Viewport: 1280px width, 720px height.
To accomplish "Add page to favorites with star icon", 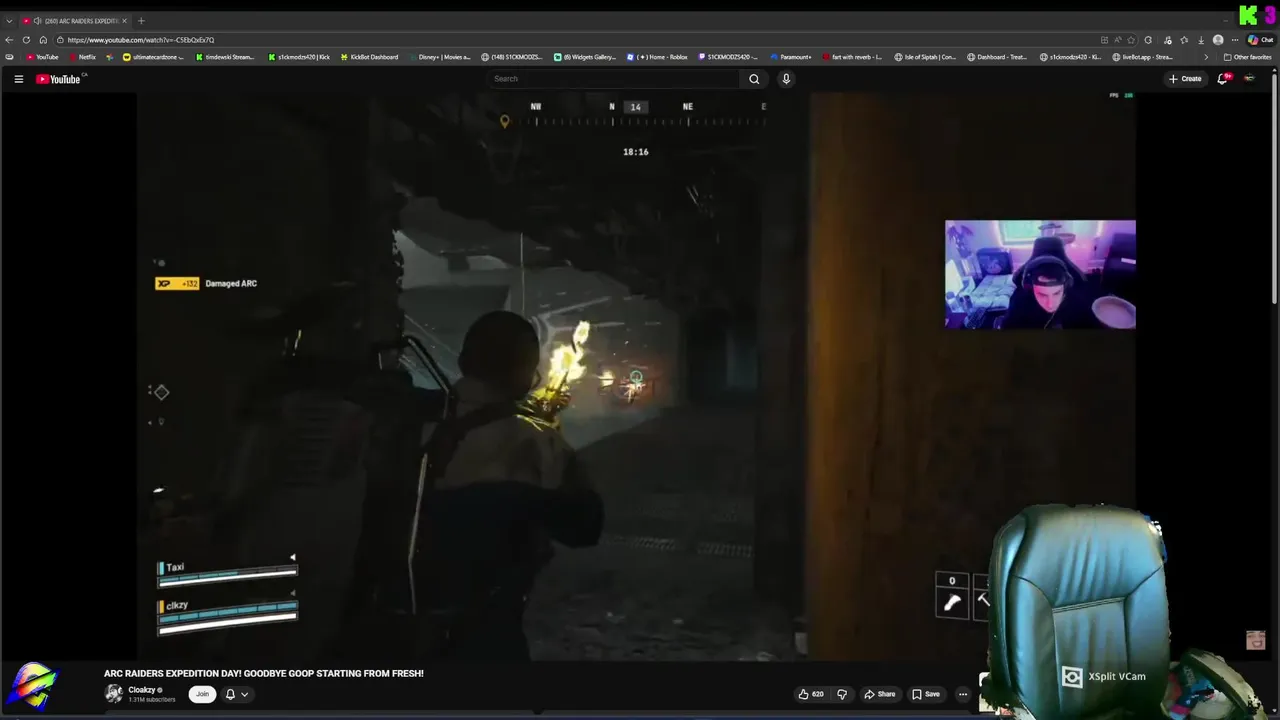I will [x=1132, y=40].
